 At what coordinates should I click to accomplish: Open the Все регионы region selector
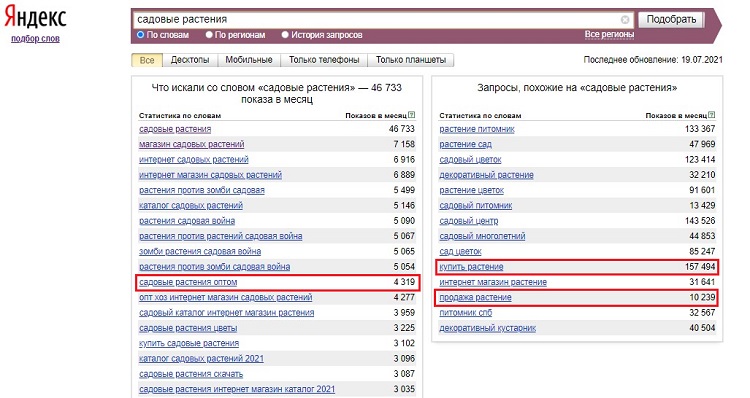(x=609, y=34)
